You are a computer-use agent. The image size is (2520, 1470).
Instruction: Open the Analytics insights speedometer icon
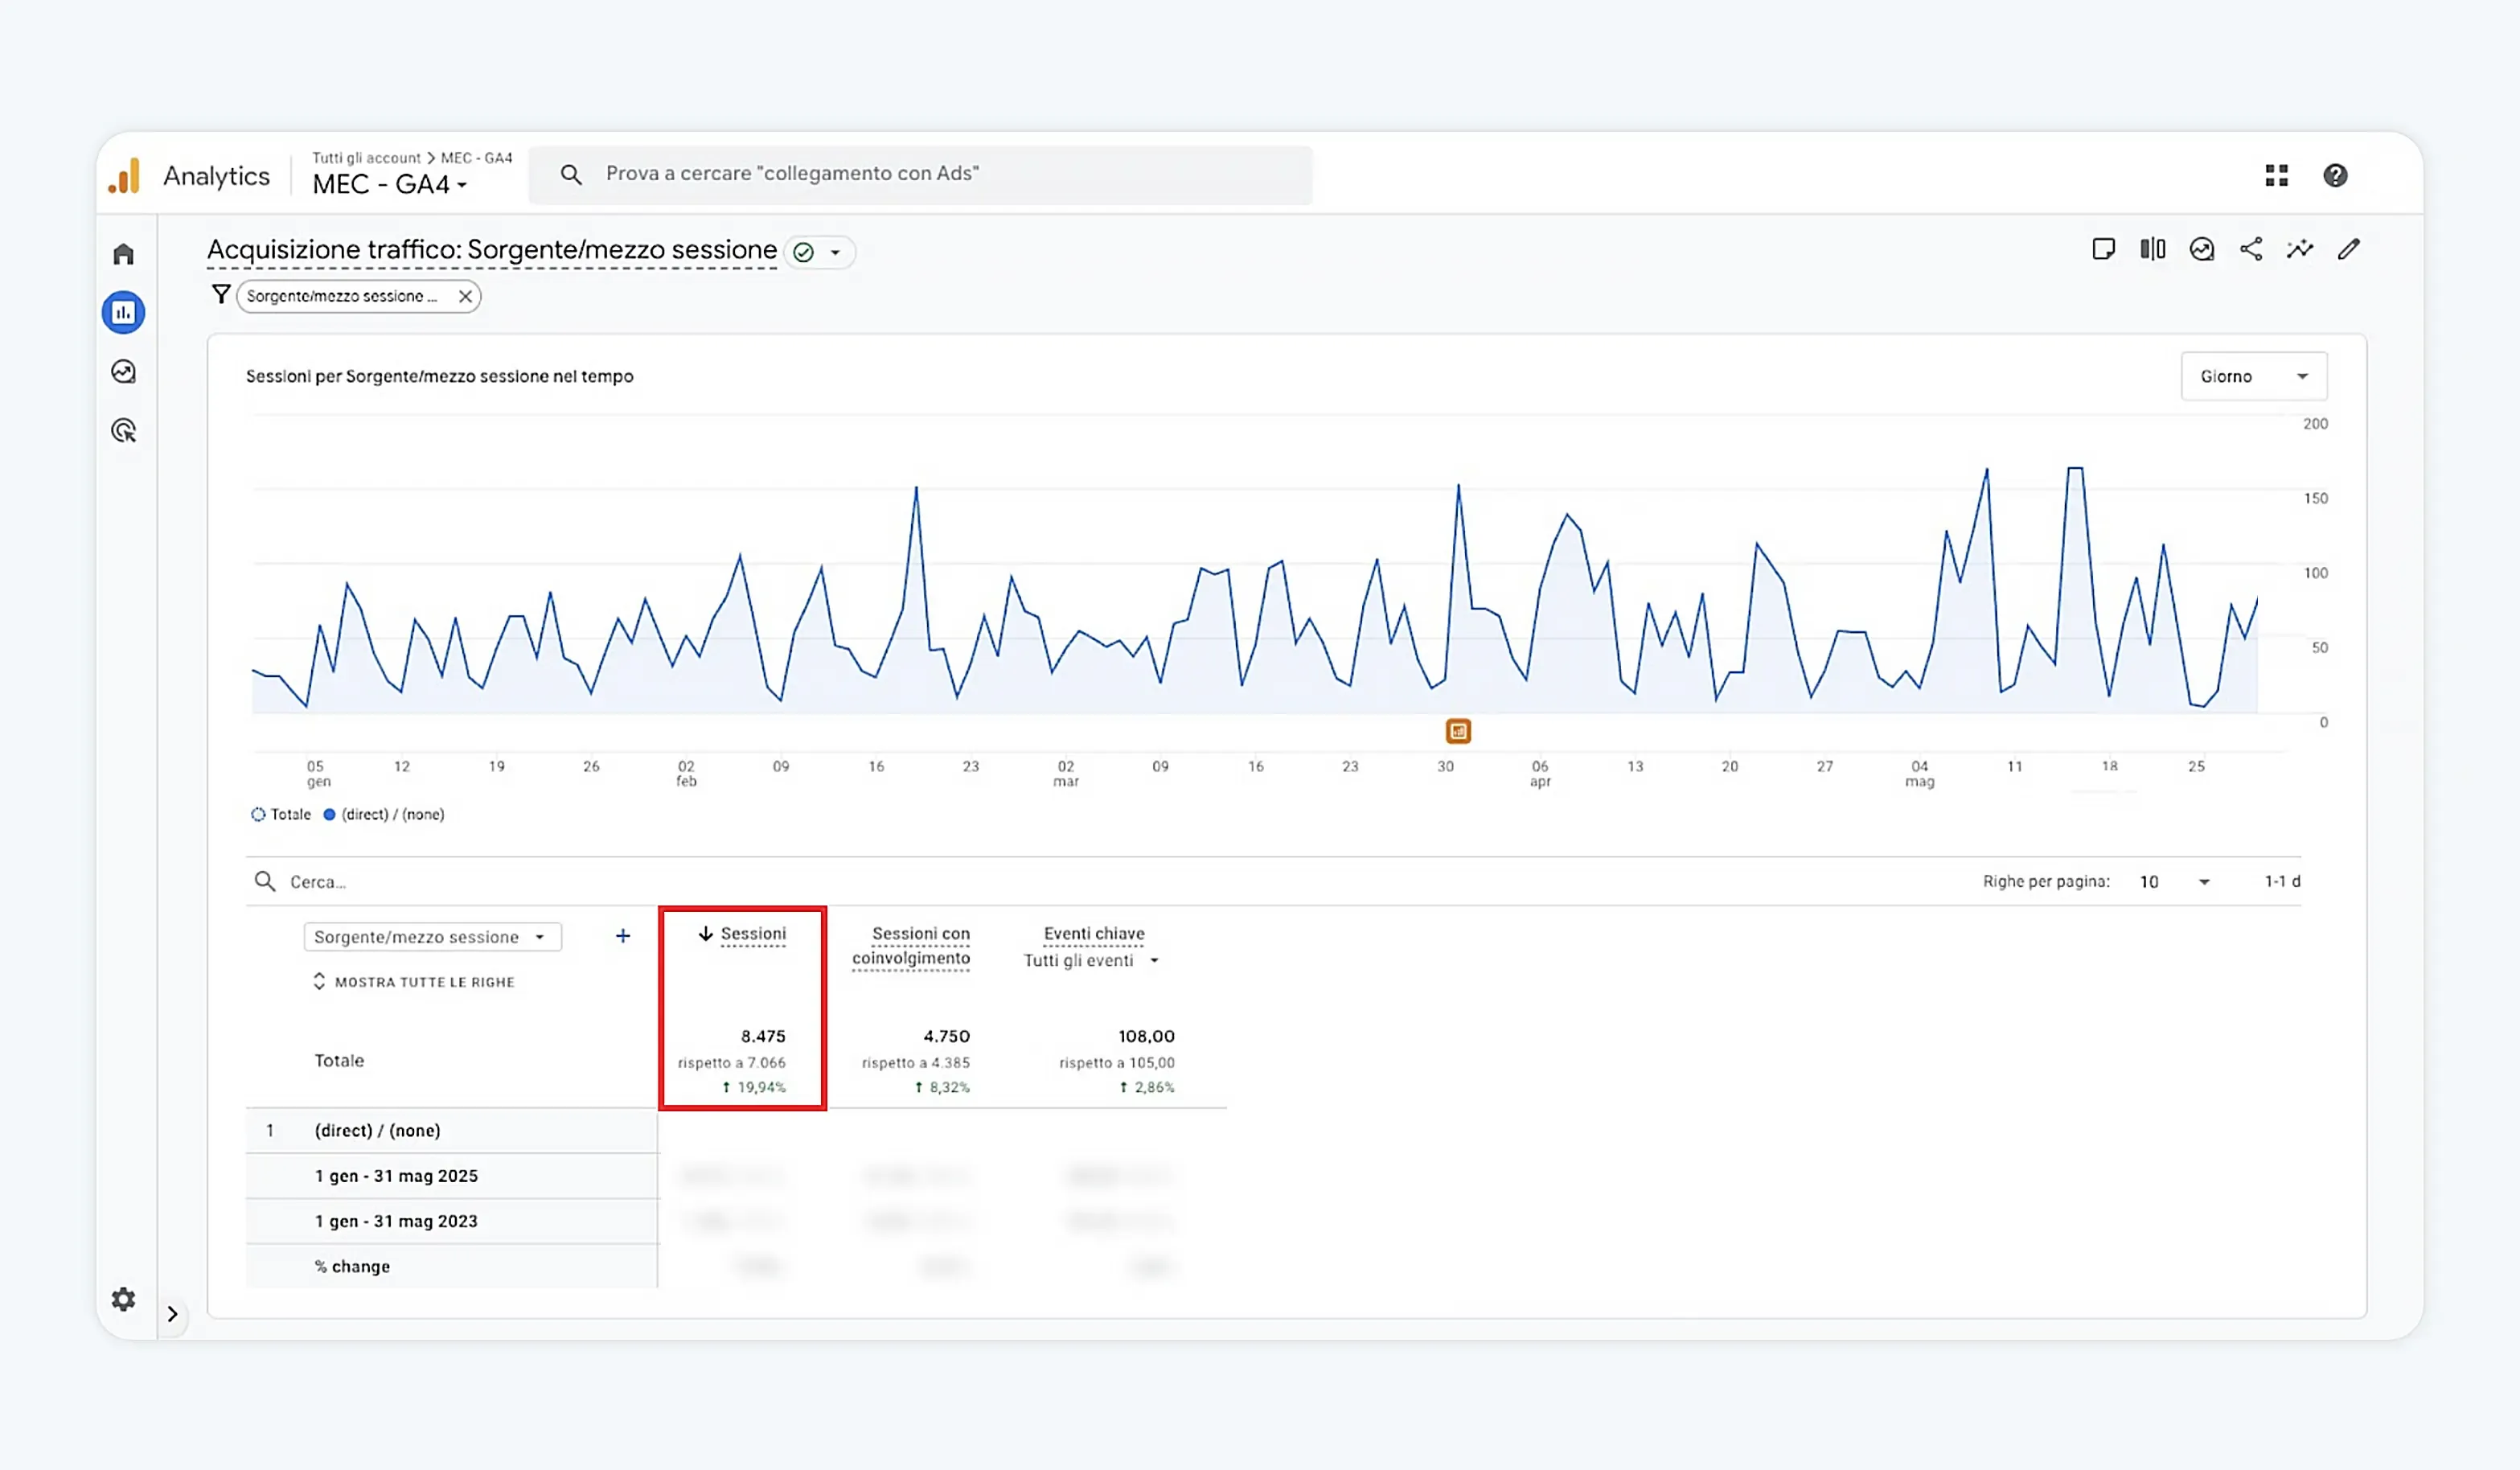tap(2201, 249)
